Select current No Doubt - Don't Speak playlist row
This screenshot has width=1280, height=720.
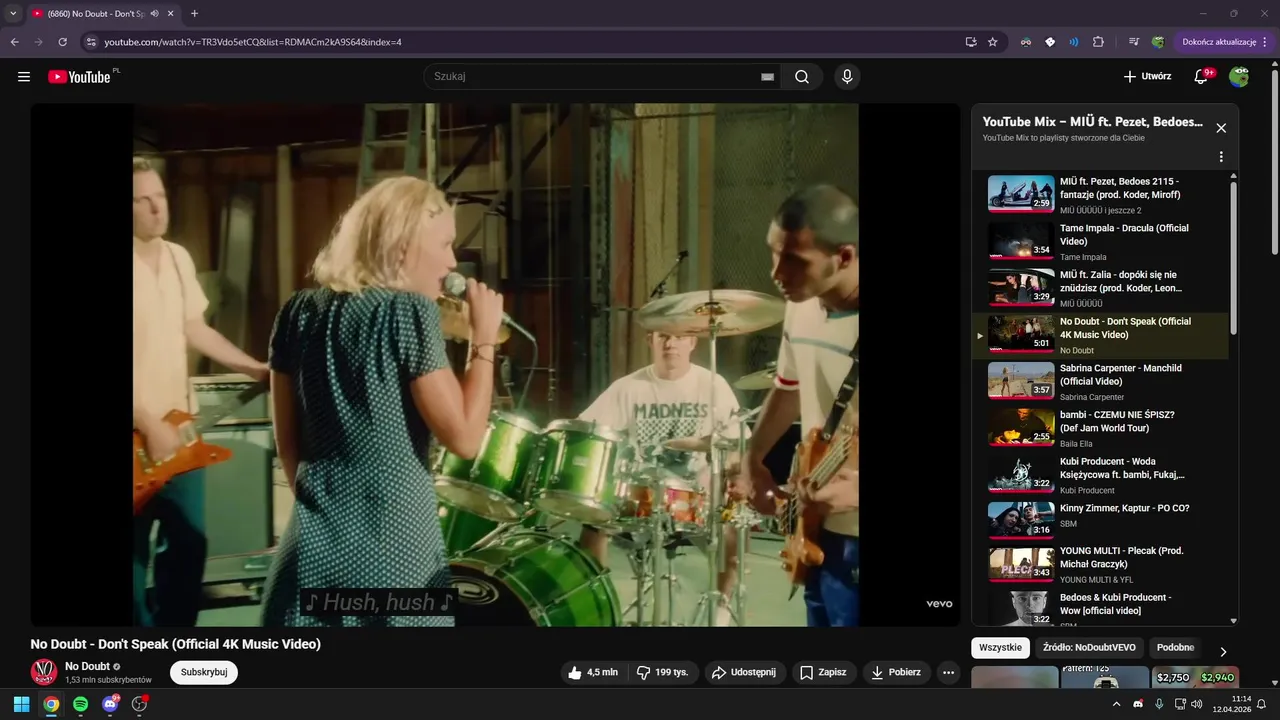pos(1100,335)
